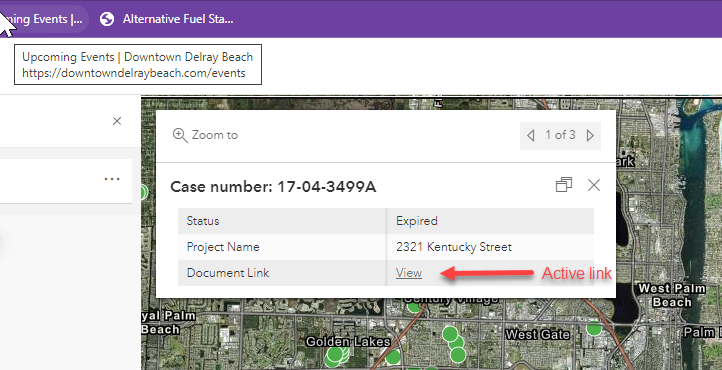Click the Project Name field label

(223, 247)
